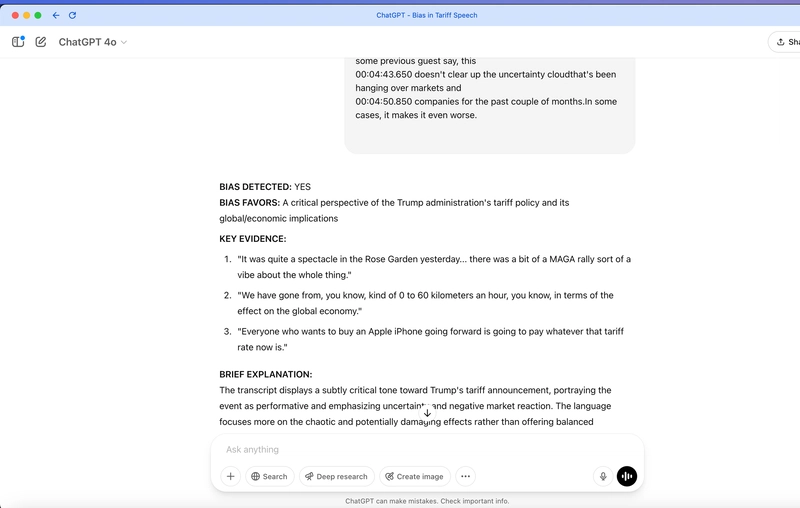
Task: Jump to bottom with down arrow button
Action: (x=428, y=413)
